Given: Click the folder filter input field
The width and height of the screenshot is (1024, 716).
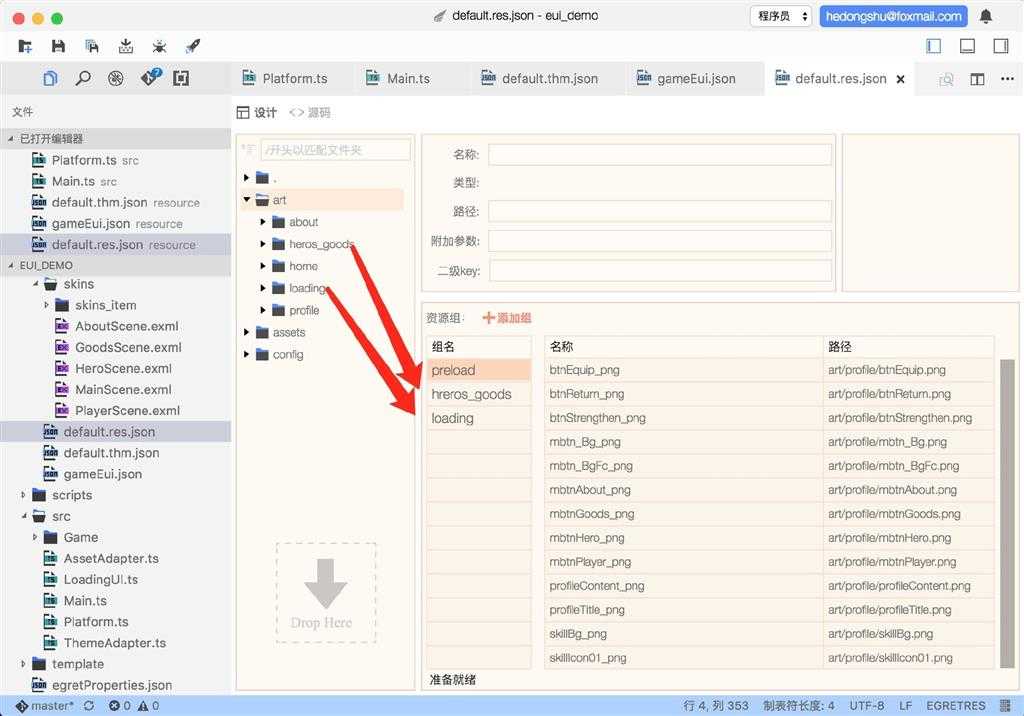Looking at the screenshot, I should [x=336, y=150].
